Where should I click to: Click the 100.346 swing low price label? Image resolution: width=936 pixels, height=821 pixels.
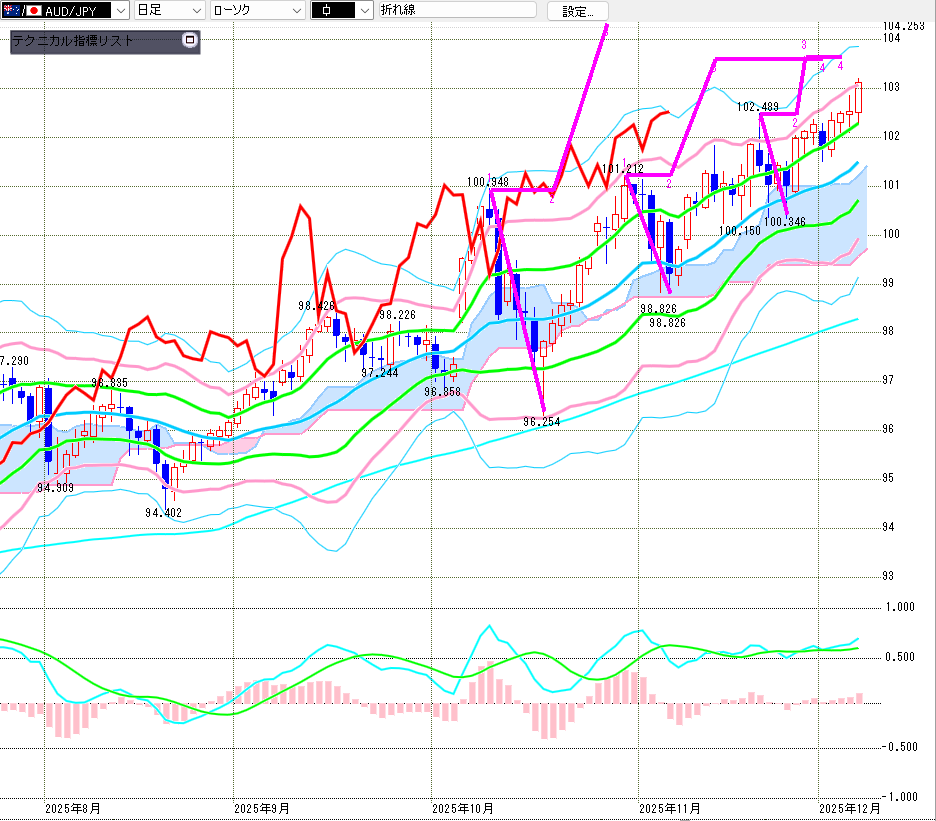point(784,221)
